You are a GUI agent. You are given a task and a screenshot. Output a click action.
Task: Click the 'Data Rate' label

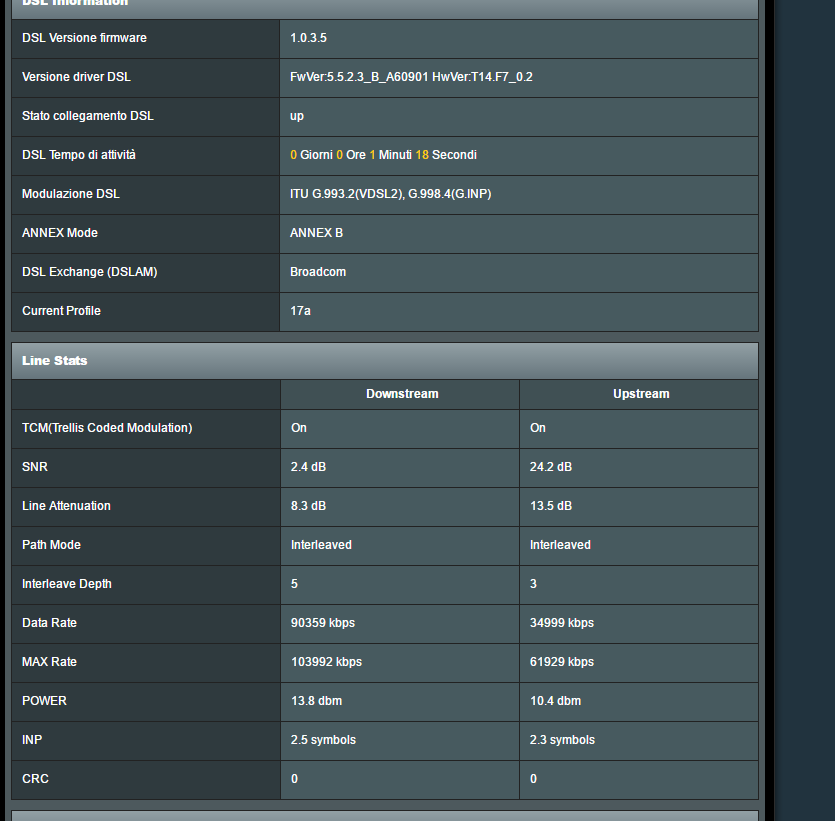click(49, 623)
